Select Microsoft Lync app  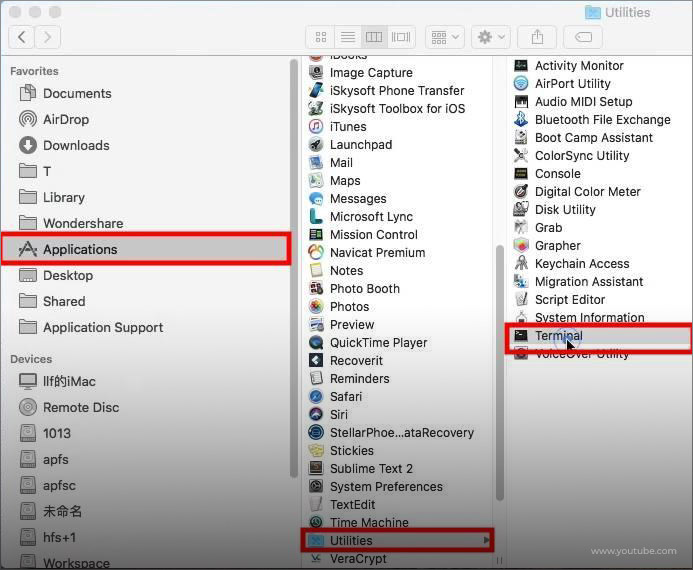tap(361, 217)
